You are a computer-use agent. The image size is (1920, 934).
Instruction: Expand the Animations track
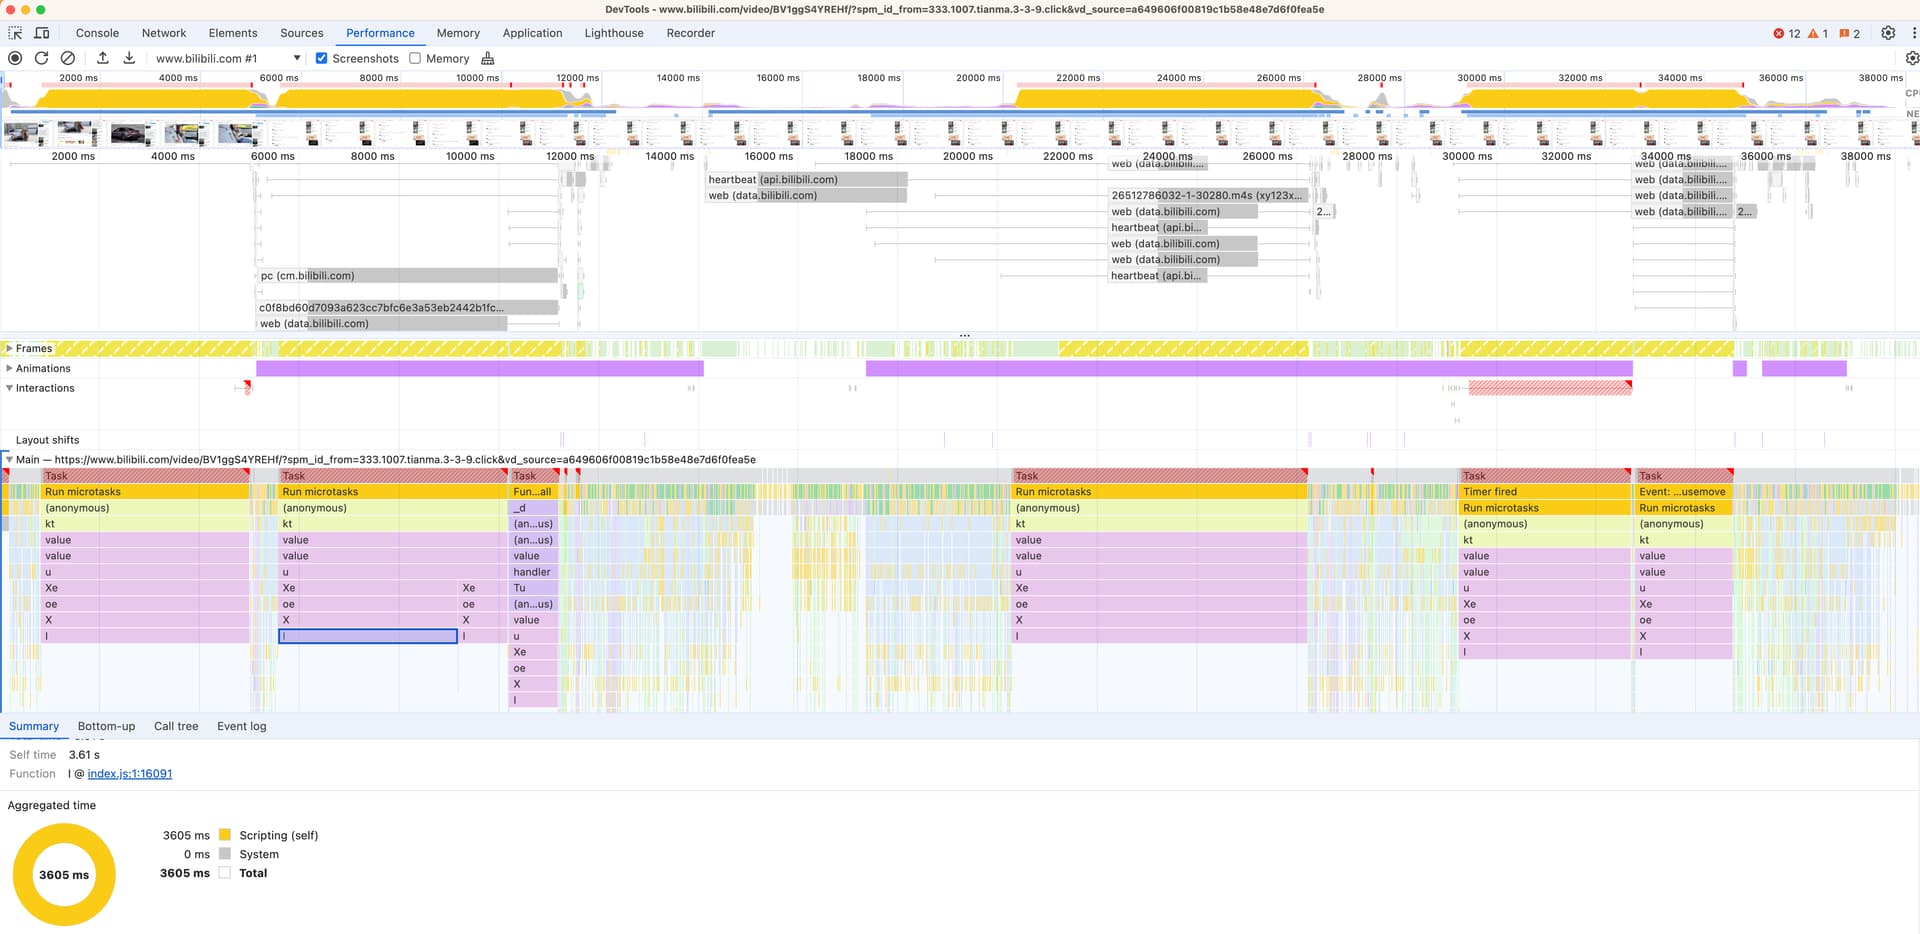coord(9,368)
